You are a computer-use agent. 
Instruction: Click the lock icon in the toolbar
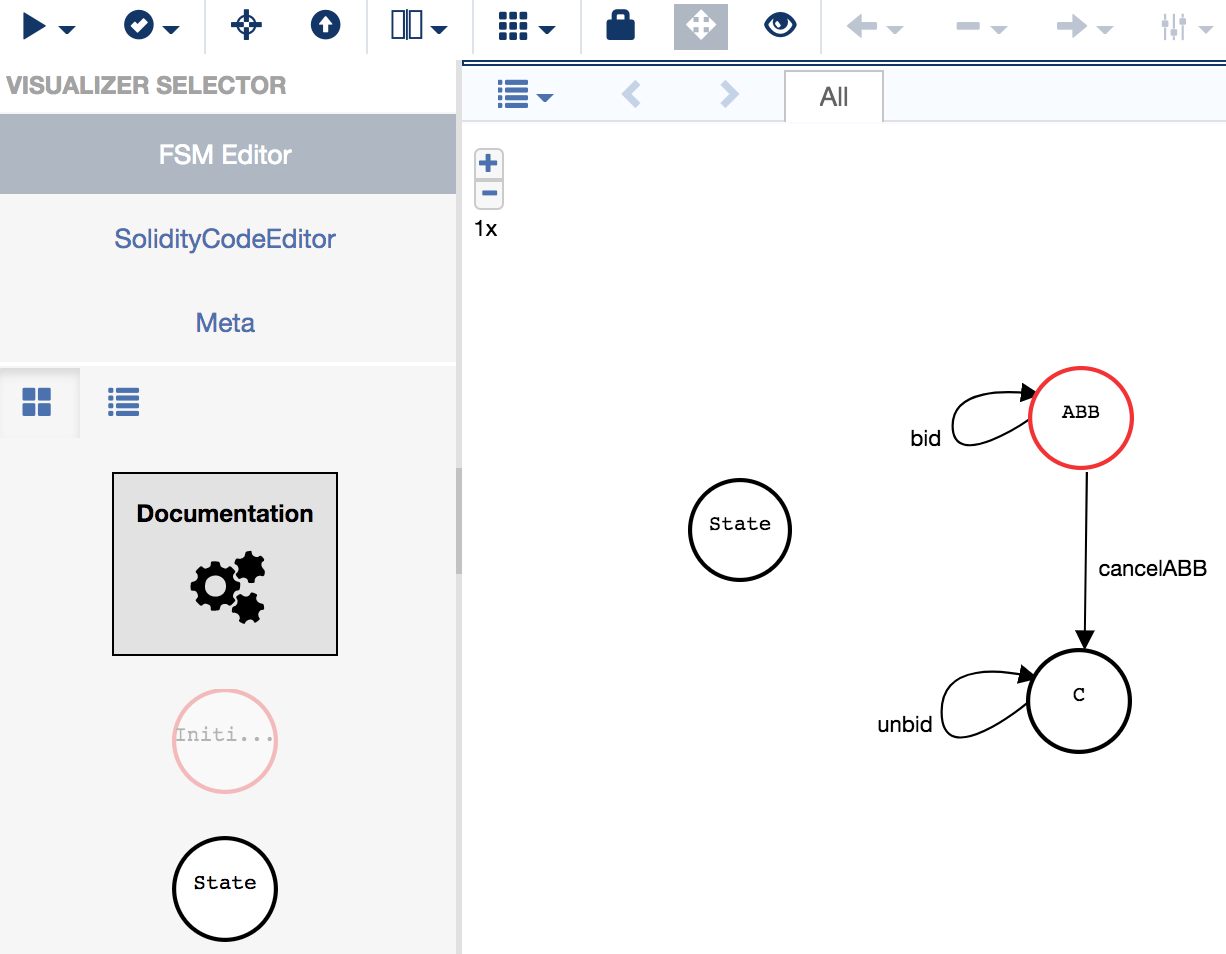tap(620, 27)
